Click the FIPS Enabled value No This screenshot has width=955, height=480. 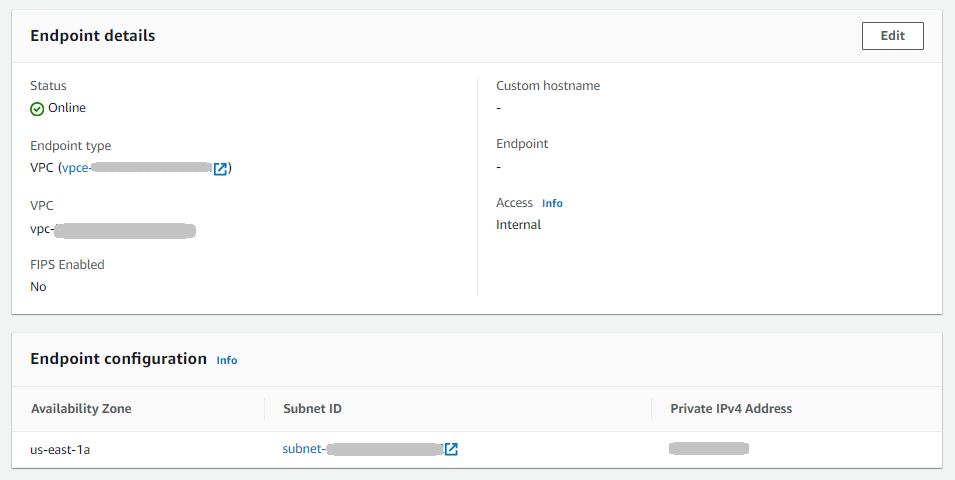38,287
